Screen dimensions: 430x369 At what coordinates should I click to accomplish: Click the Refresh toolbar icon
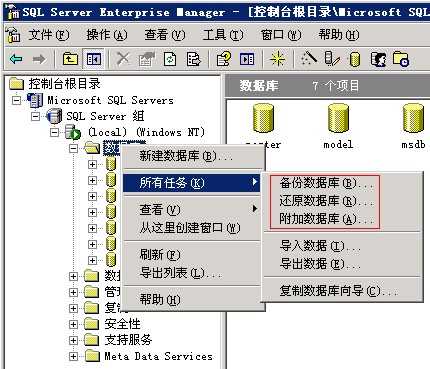pyautogui.click(x=170, y=59)
